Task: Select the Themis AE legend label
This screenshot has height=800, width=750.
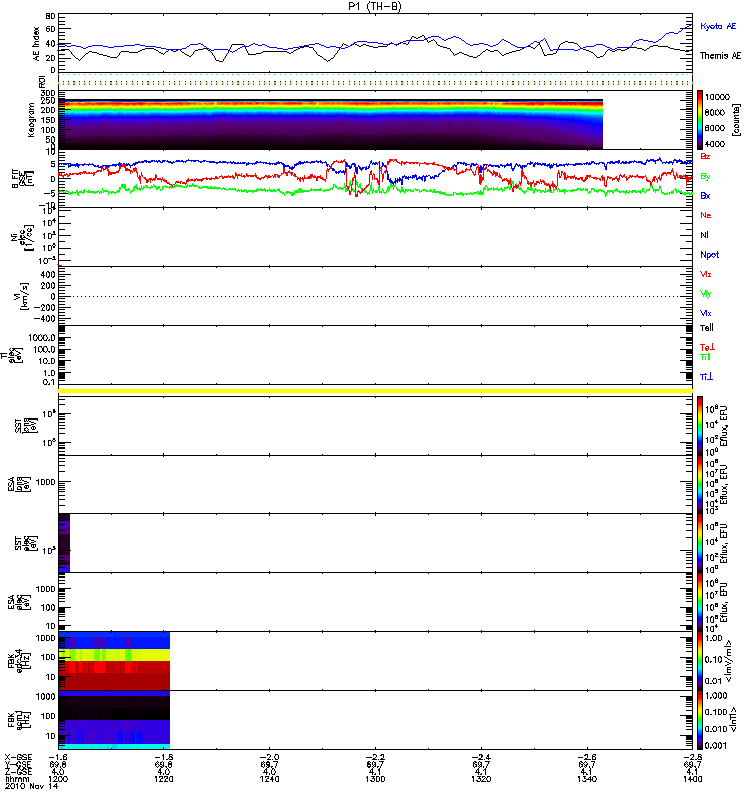Action: [720, 56]
